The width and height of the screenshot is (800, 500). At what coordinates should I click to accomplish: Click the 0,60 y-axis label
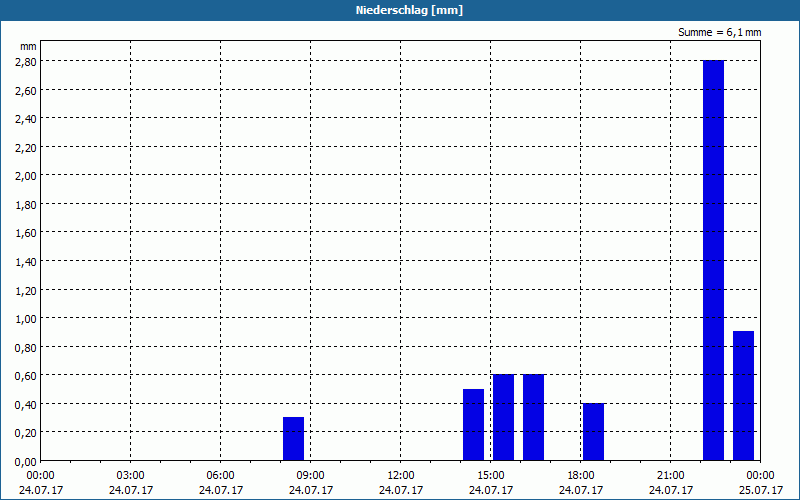click(28, 376)
